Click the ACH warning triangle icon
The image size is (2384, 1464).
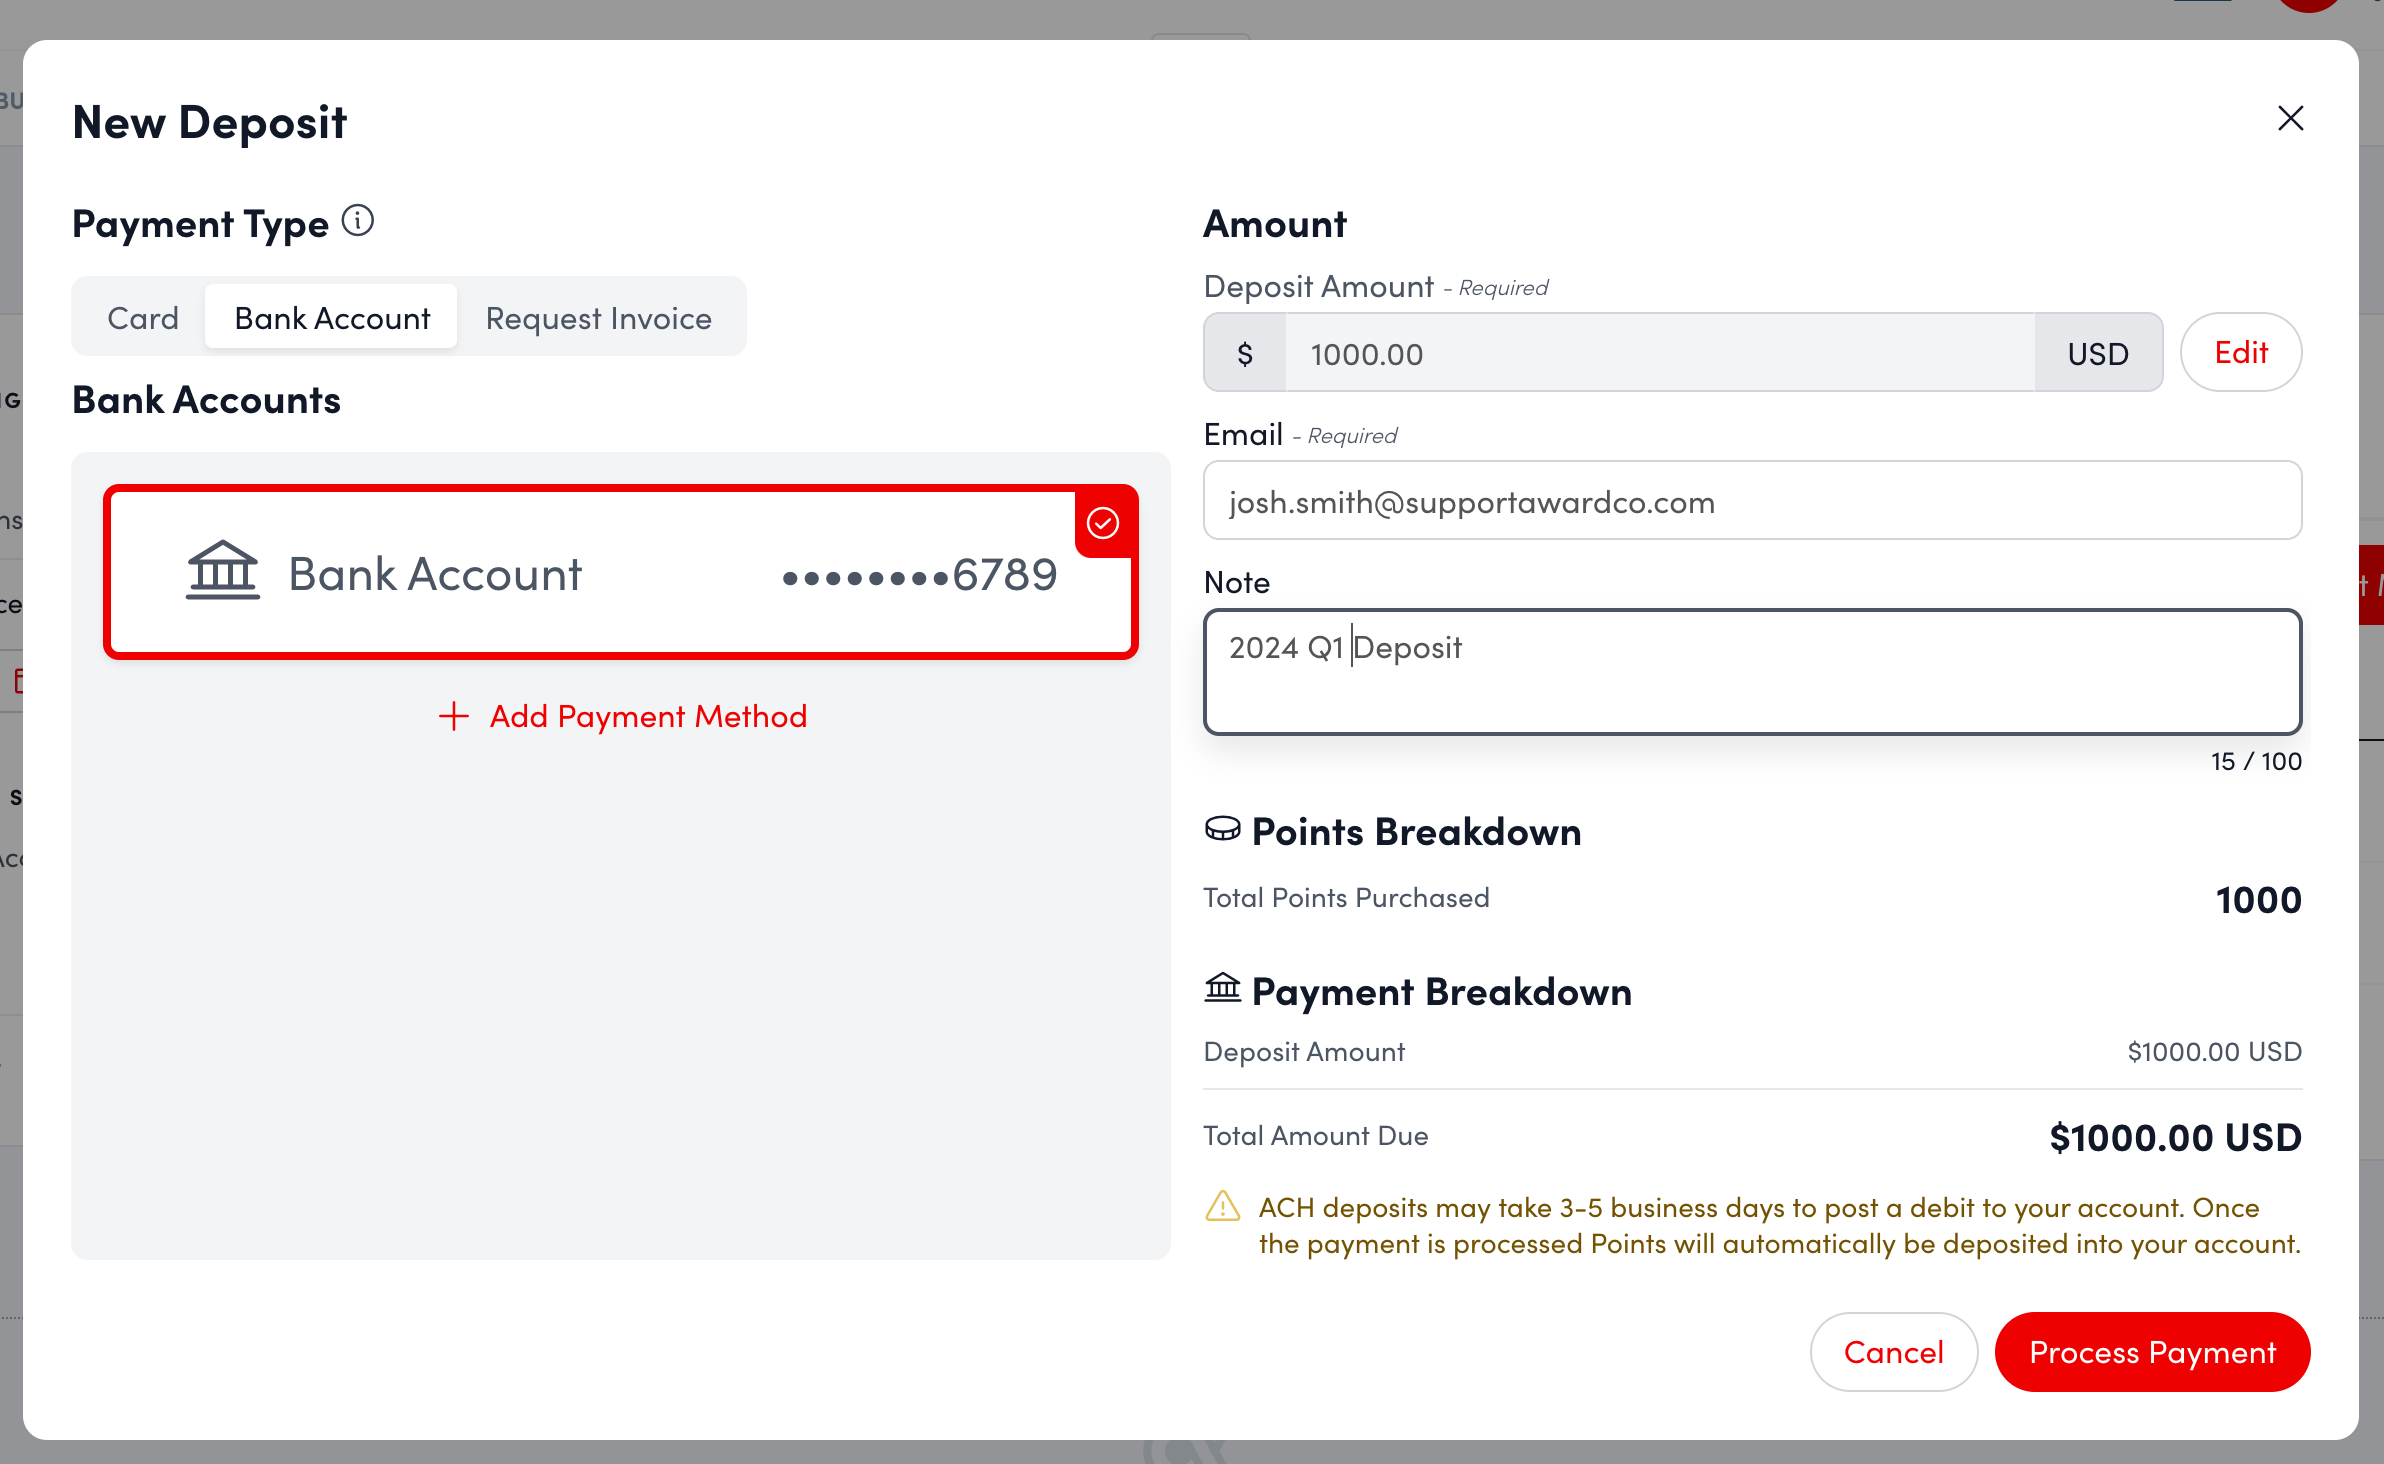point(1222,1207)
